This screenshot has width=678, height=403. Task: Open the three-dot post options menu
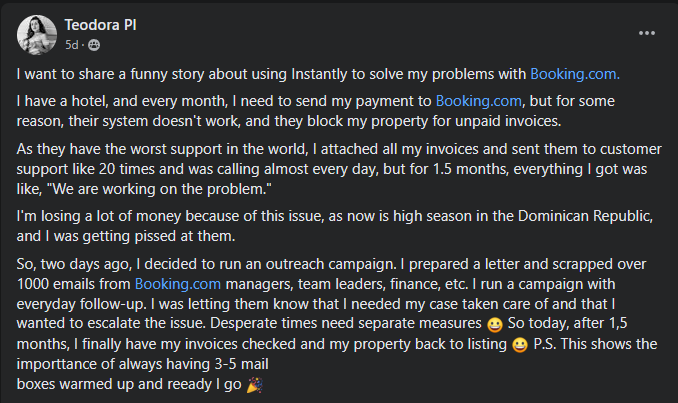coord(646,33)
